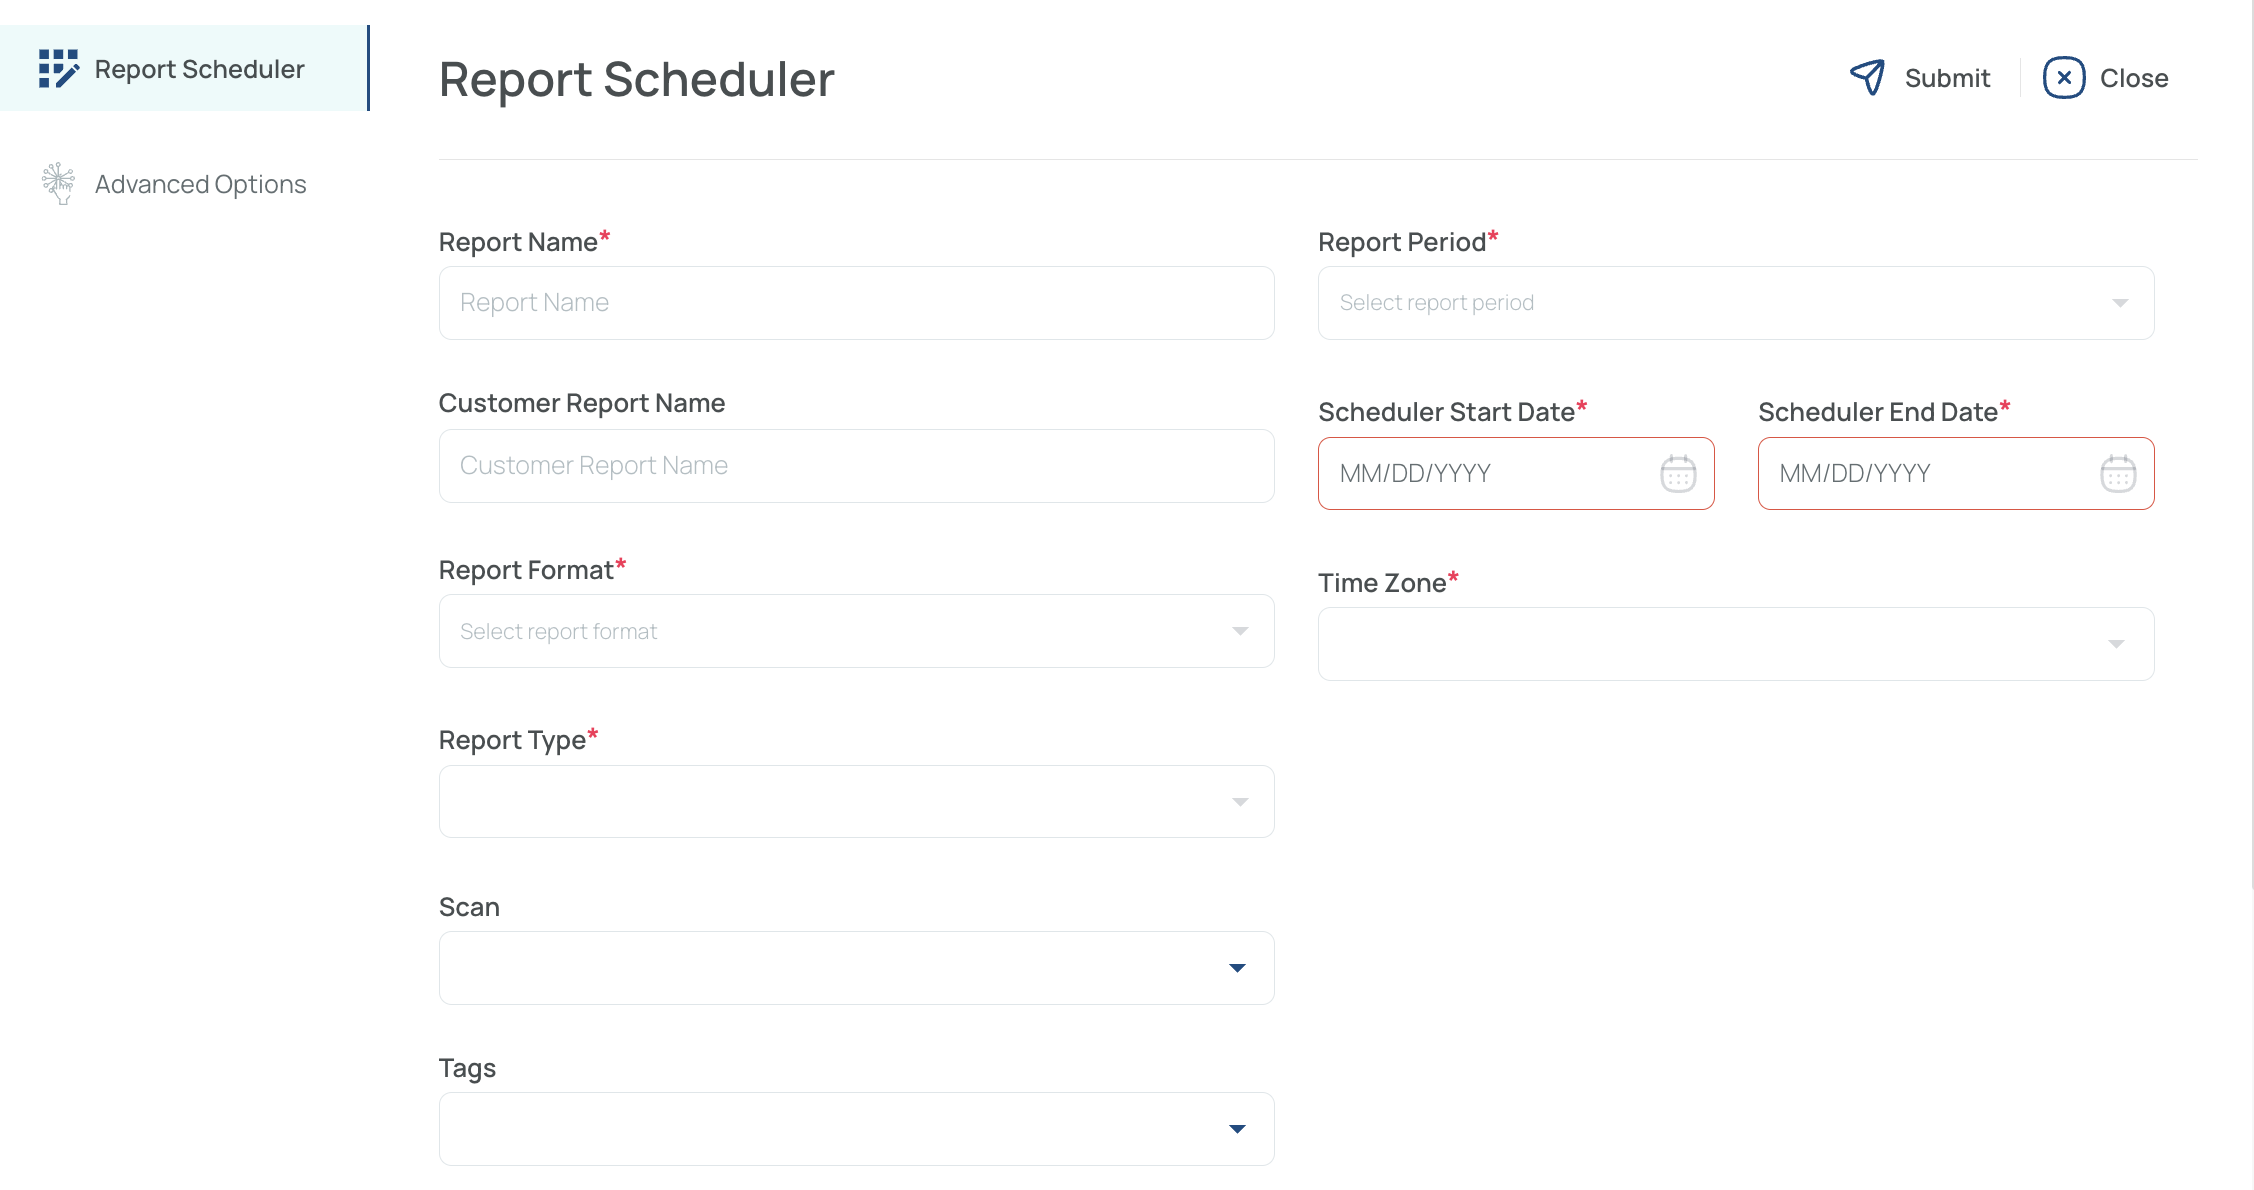Click the Close circled-X icon
The image size is (2254, 1190).
[2063, 77]
